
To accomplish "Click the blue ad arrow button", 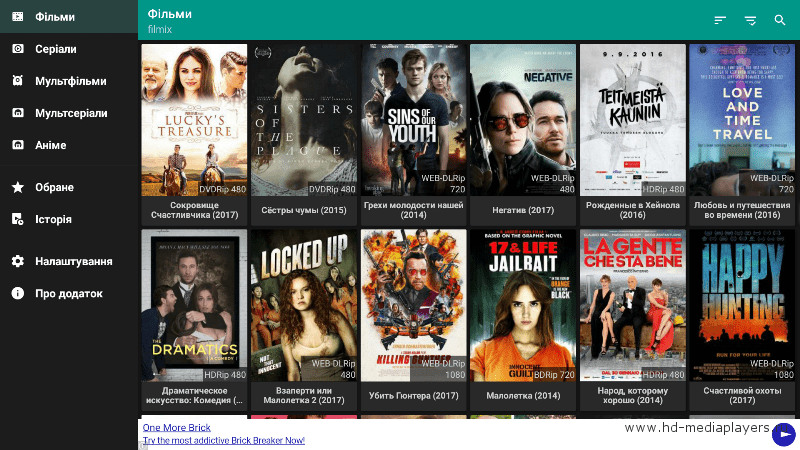I will coord(784,435).
